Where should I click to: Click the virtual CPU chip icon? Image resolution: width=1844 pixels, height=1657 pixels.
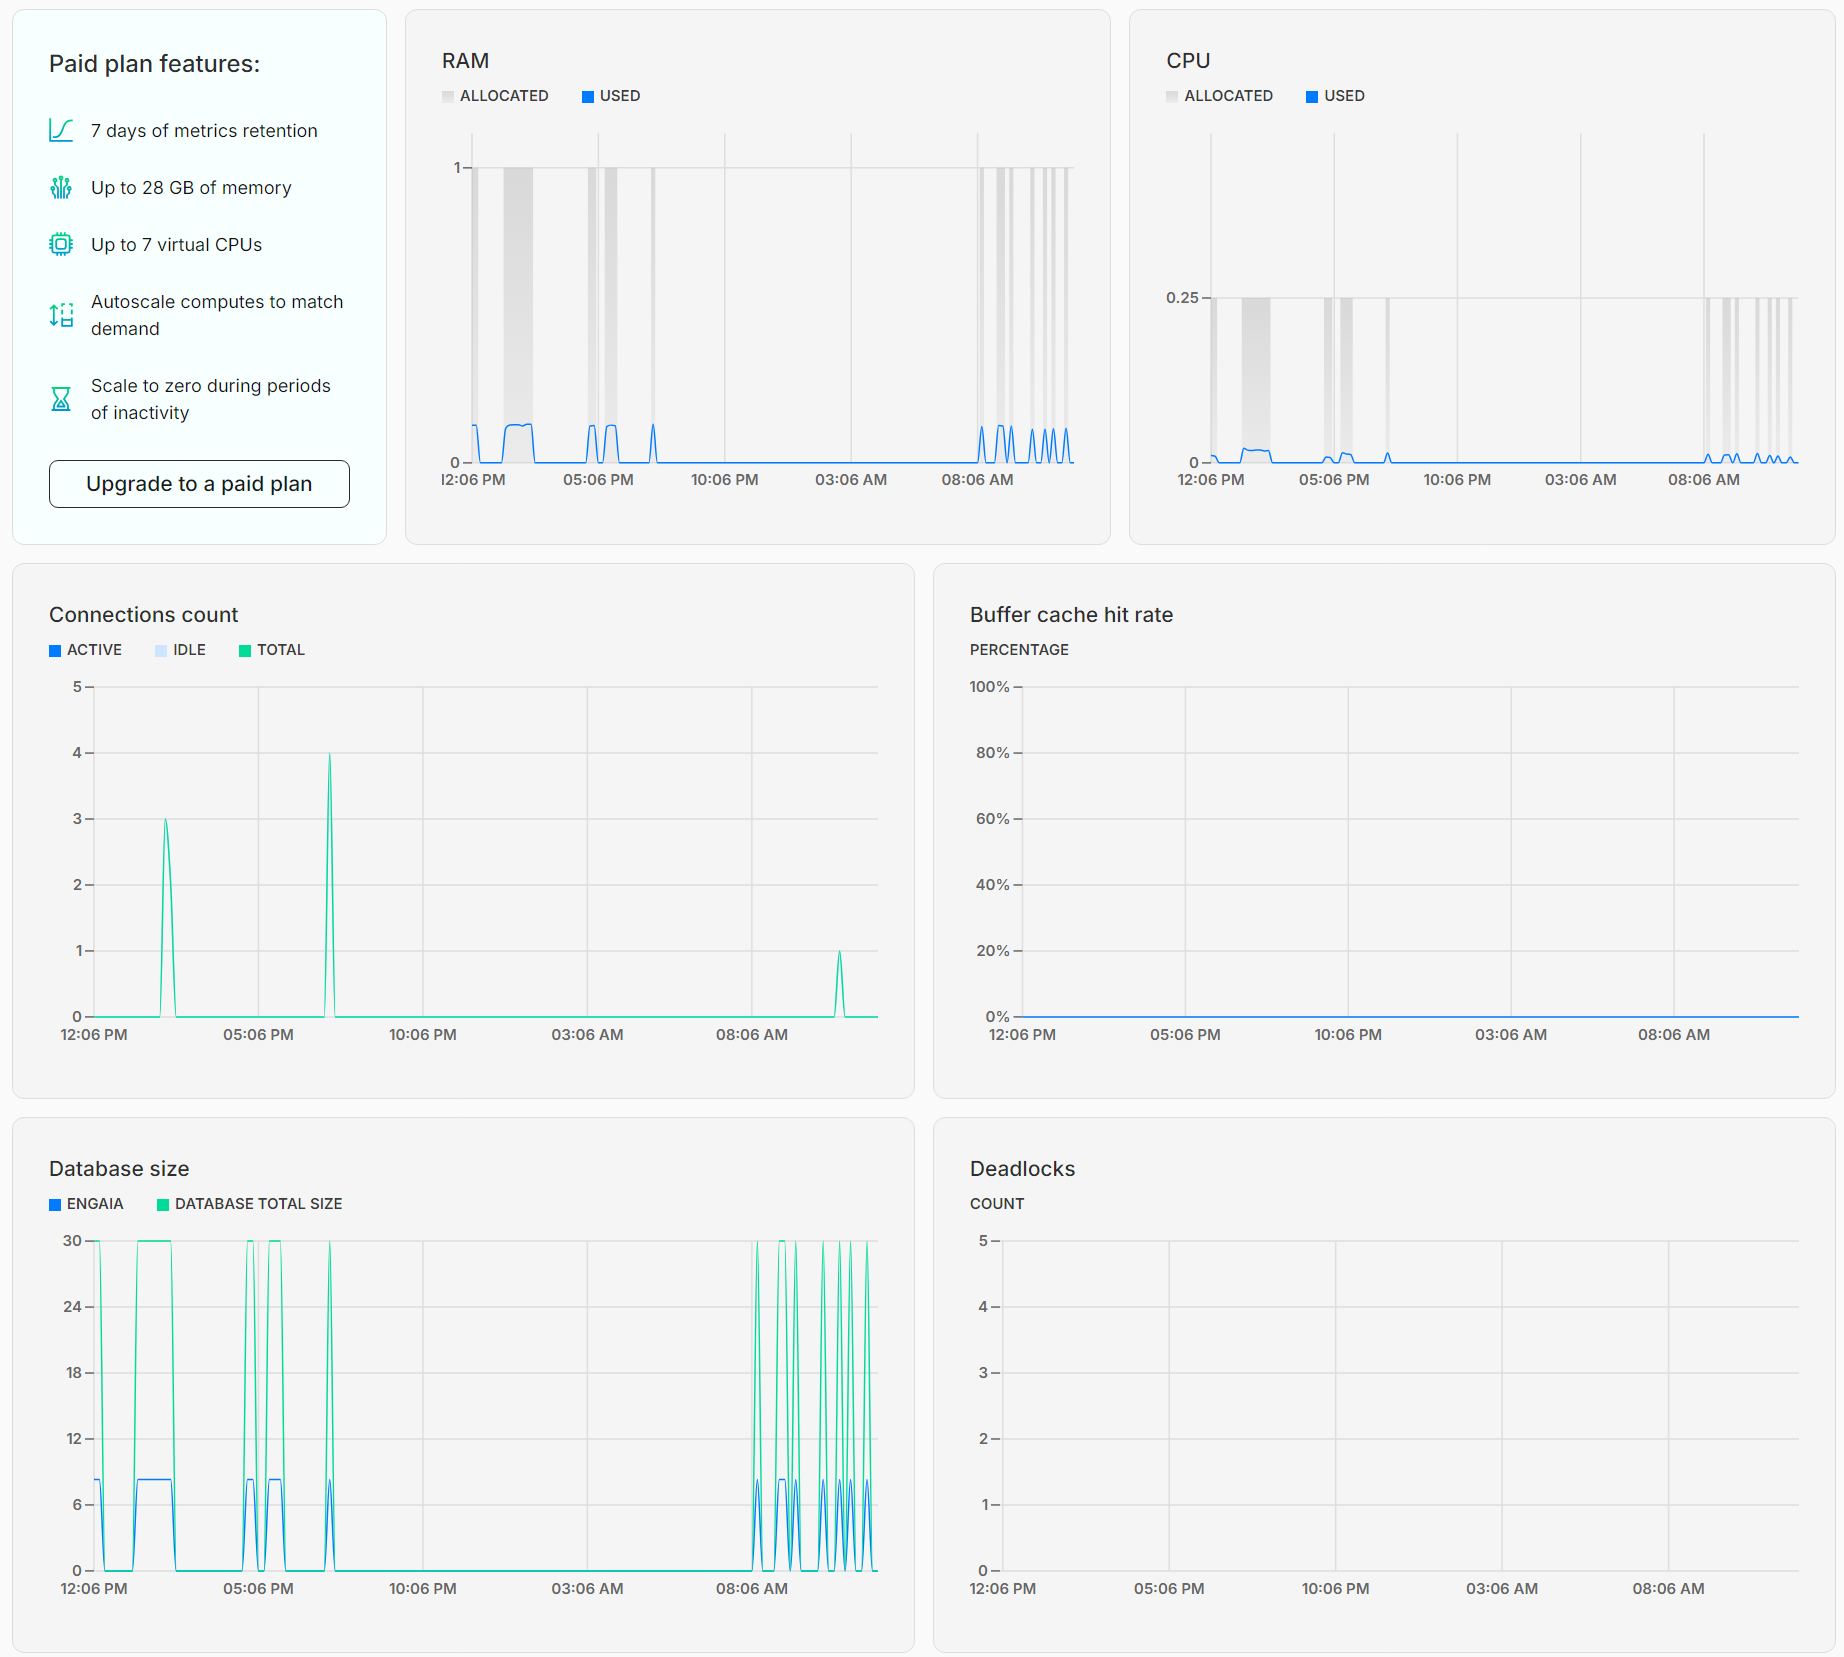pos(61,245)
